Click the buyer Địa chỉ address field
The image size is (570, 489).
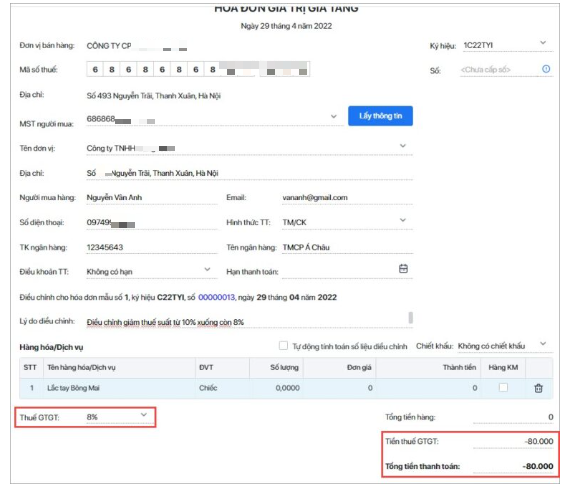click(x=249, y=173)
